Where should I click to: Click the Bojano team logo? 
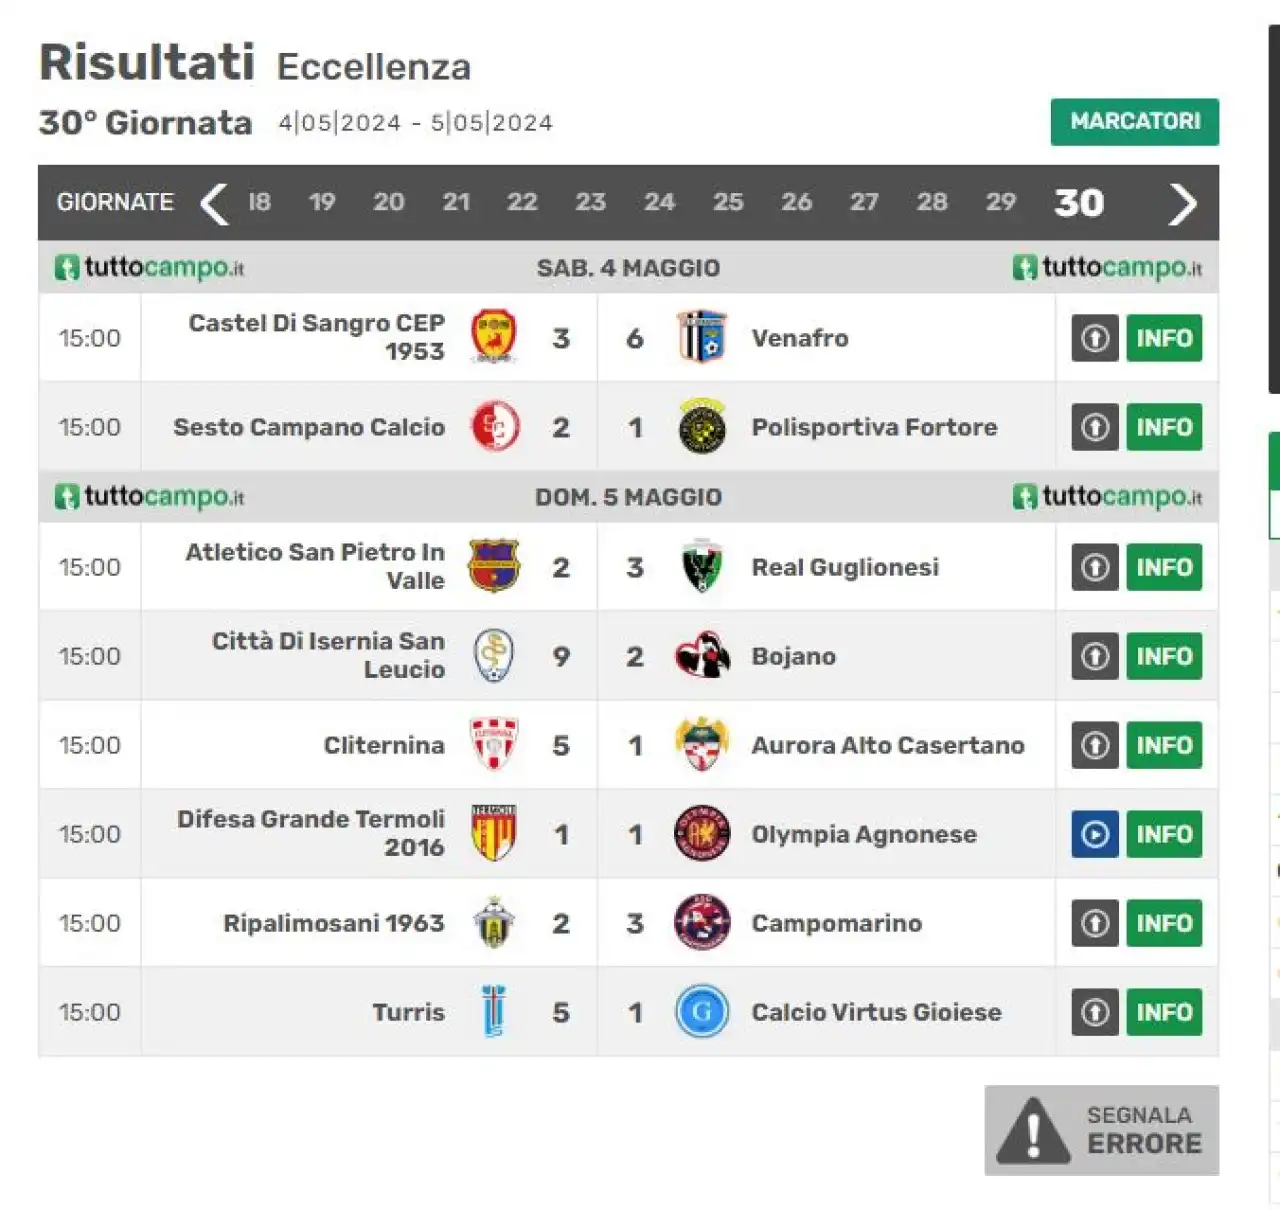[702, 656]
